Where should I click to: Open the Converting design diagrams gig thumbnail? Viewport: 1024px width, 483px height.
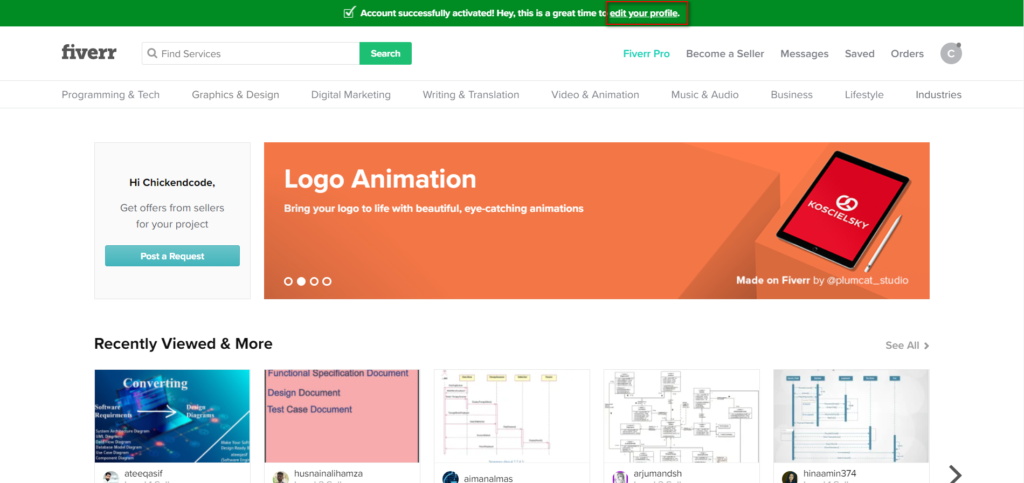point(172,416)
